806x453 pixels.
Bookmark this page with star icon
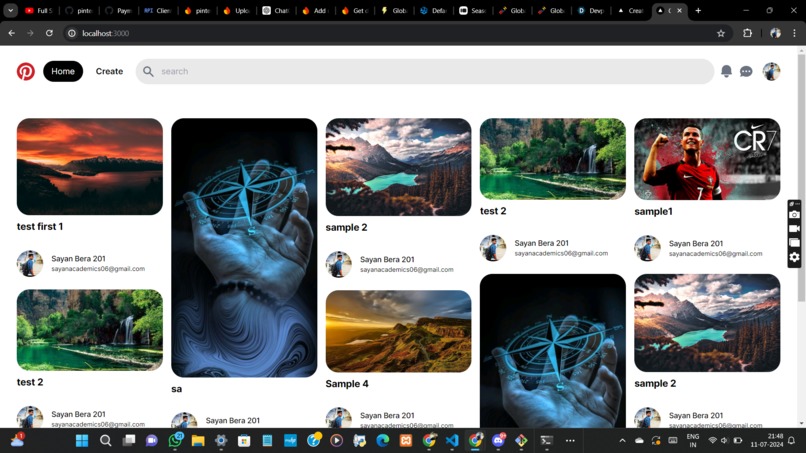[721, 33]
